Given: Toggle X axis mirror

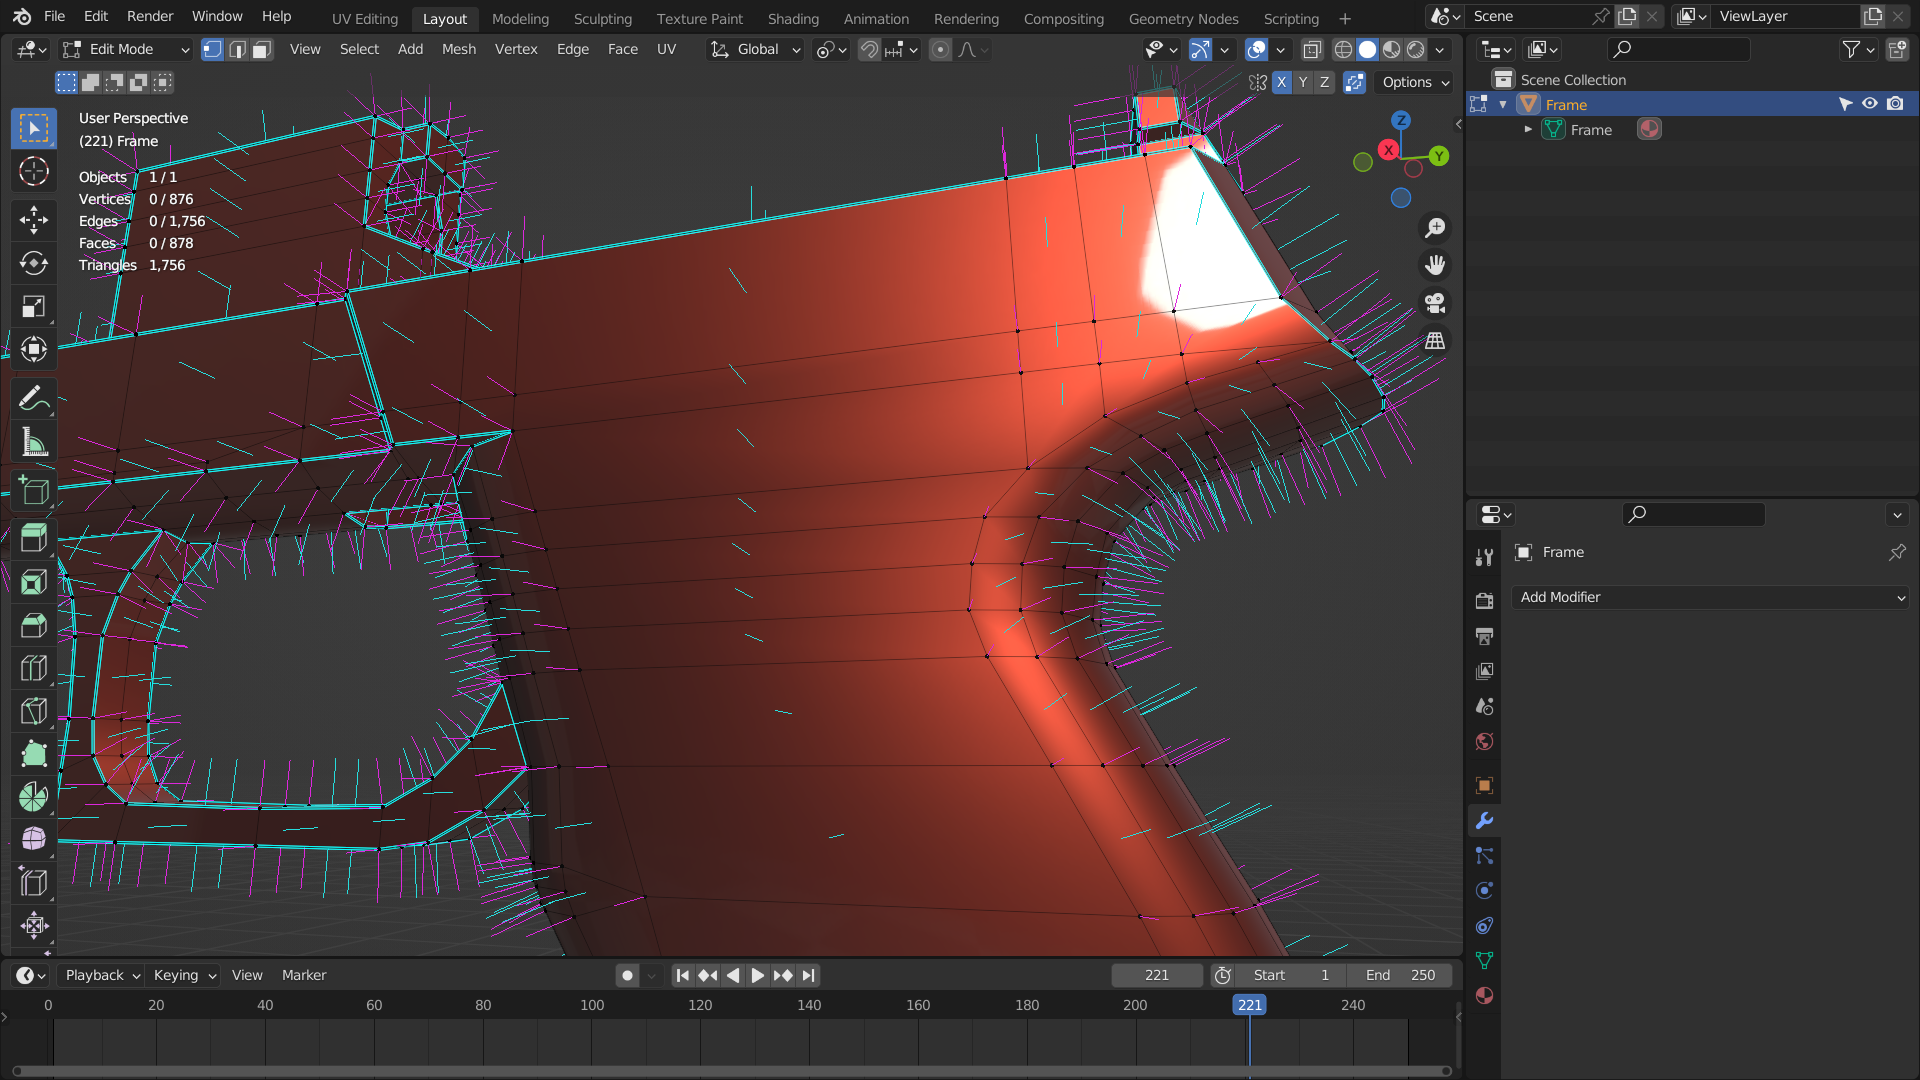Looking at the screenshot, I should (x=1281, y=82).
